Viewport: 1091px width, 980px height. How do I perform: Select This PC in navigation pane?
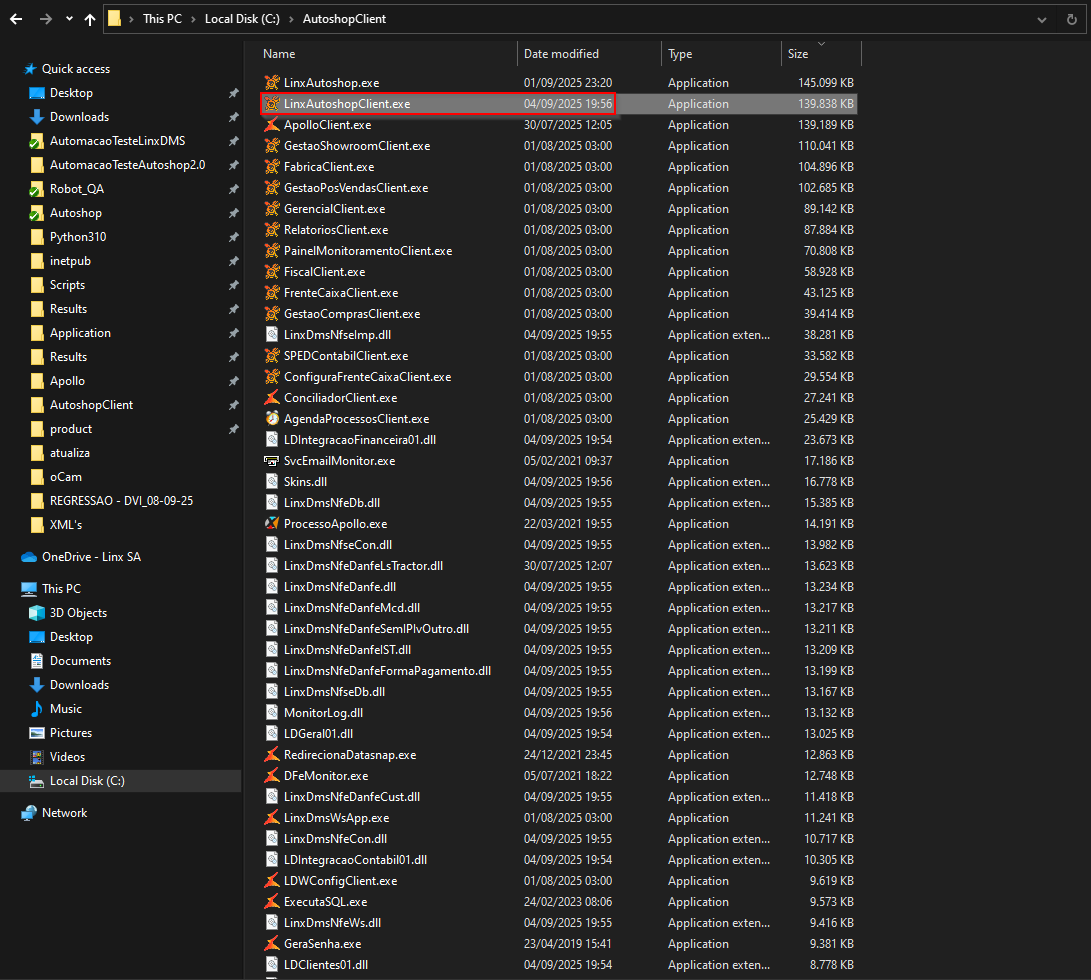pyautogui.click(x=61, y=589)
